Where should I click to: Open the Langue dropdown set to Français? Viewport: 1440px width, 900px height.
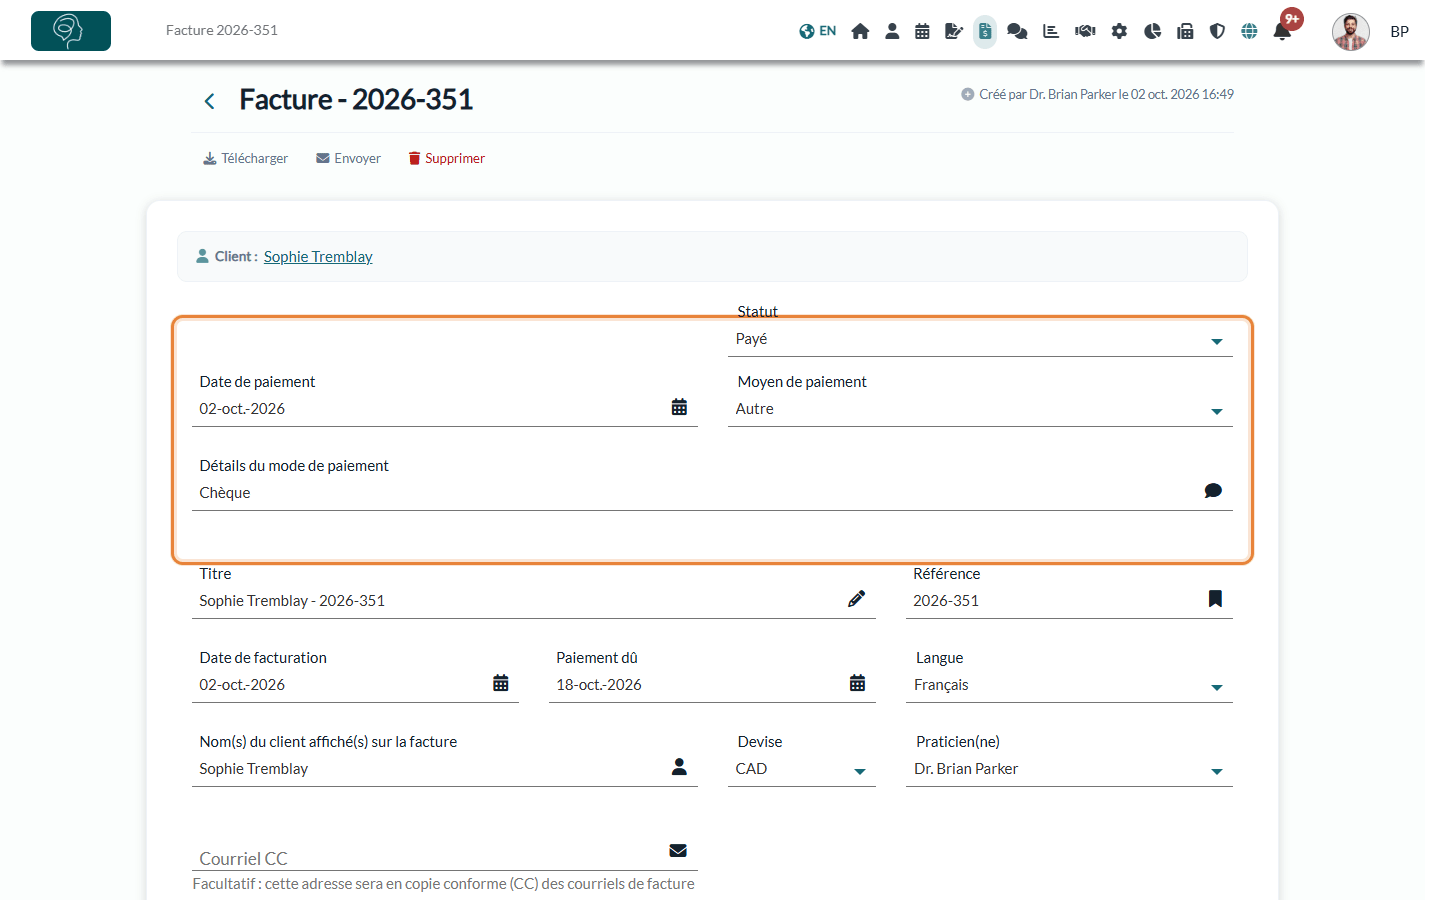click(1069, 685)
